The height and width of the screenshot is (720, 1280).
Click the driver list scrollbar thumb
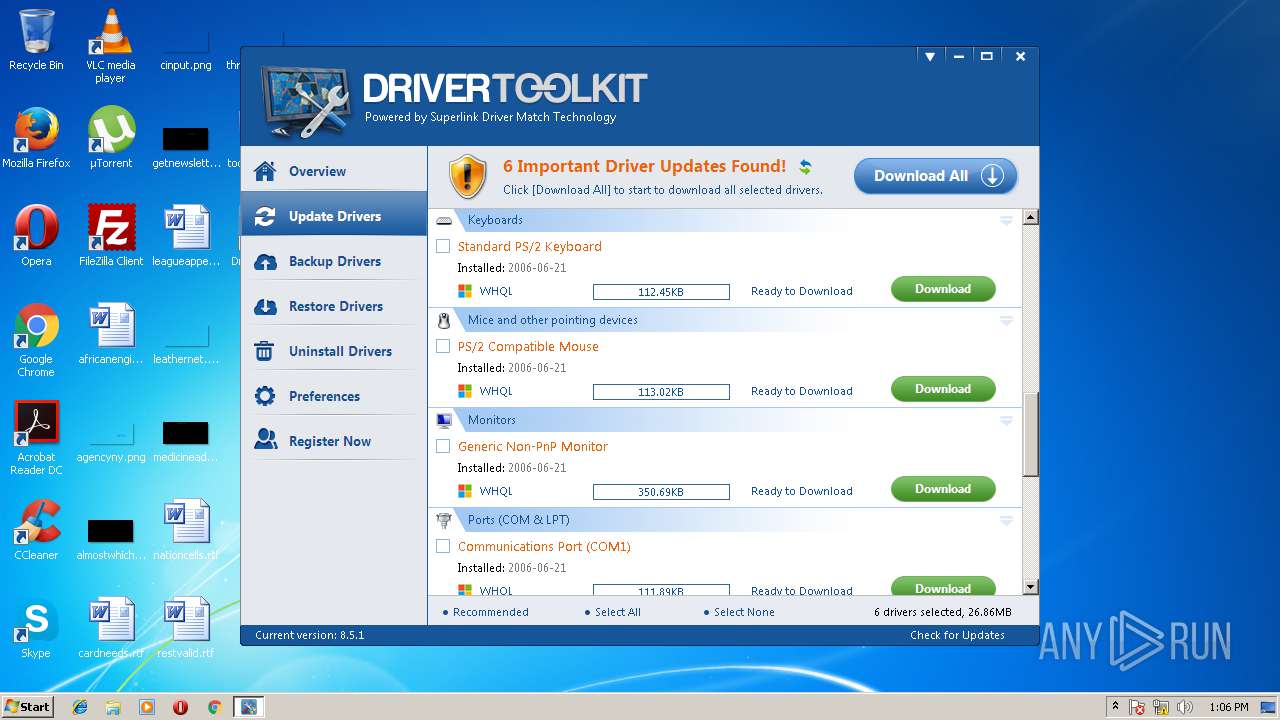pos(1030,433)
